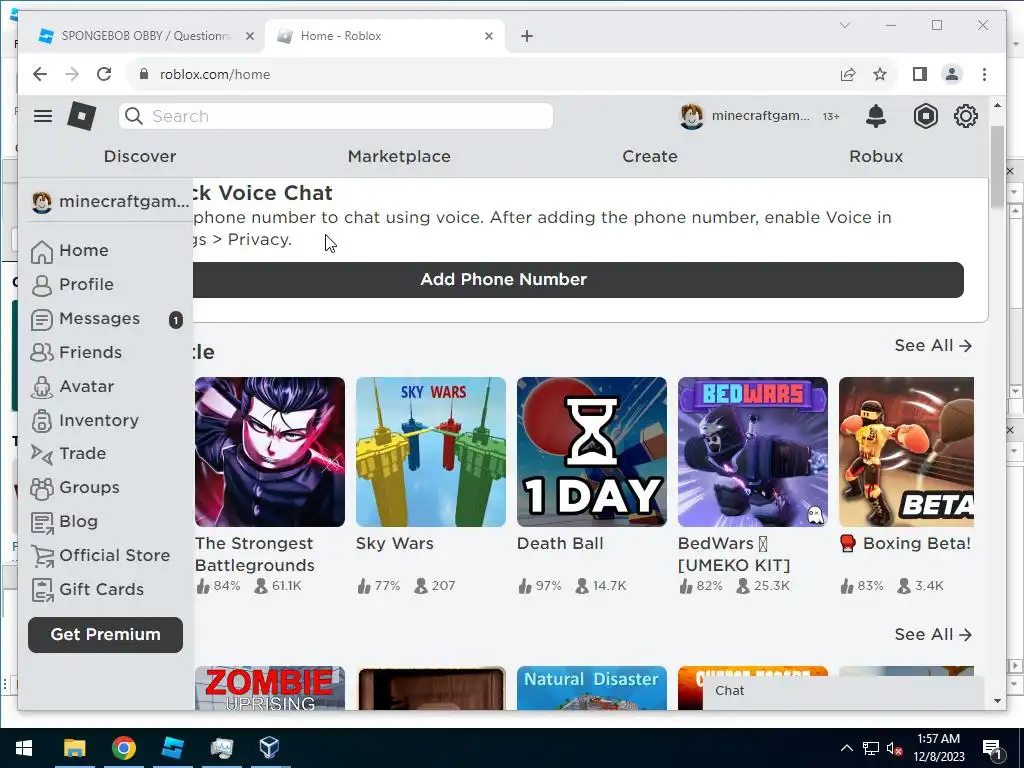Go to the Create page
The height and width of the screenshot is (768, 1024).
click(650, 157)
